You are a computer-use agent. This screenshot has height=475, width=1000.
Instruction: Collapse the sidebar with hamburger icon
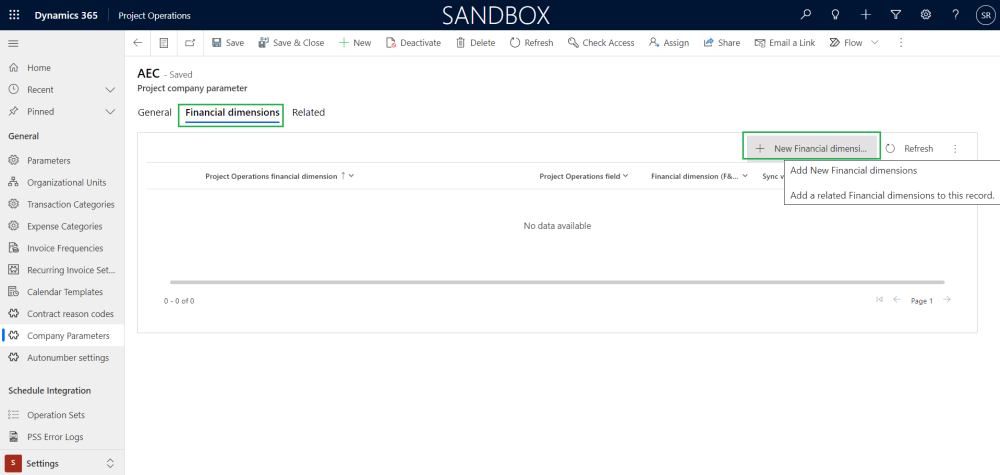point(13,43)
